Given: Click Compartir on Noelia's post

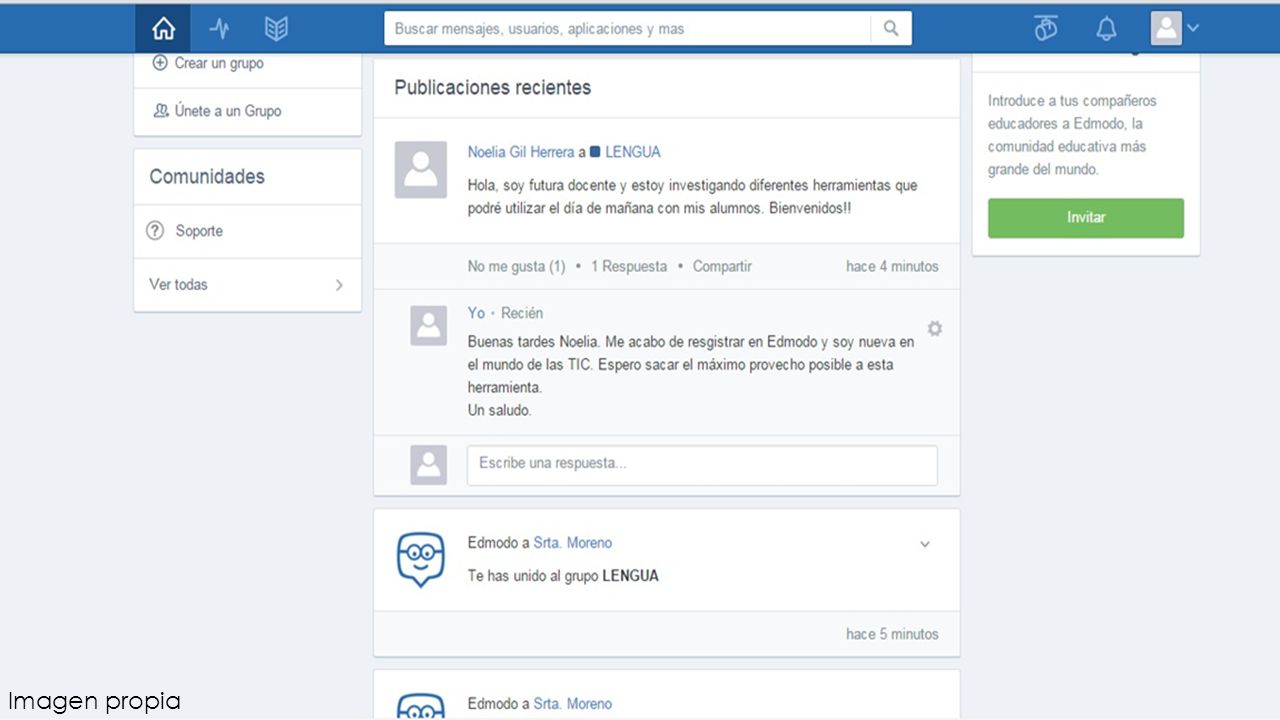Looking at the screenshot, I should click(722, 266).
